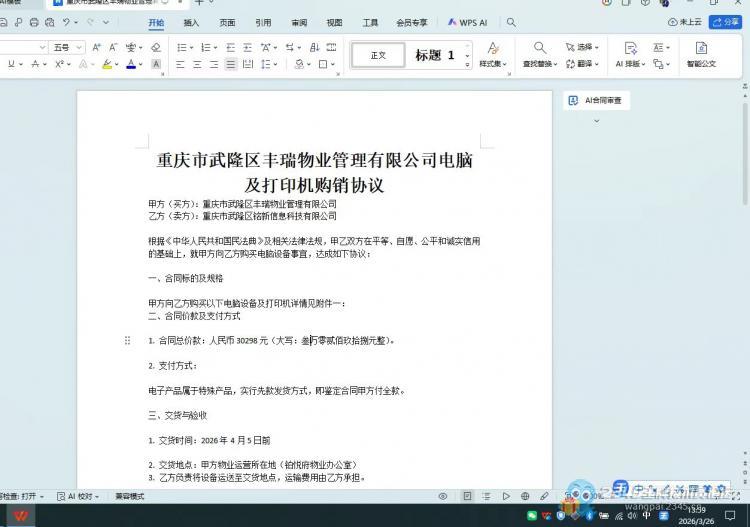Click the AI contract review button
Image resolution: width=750 pixels, height=527 pixels.
(x=596, y=101)
